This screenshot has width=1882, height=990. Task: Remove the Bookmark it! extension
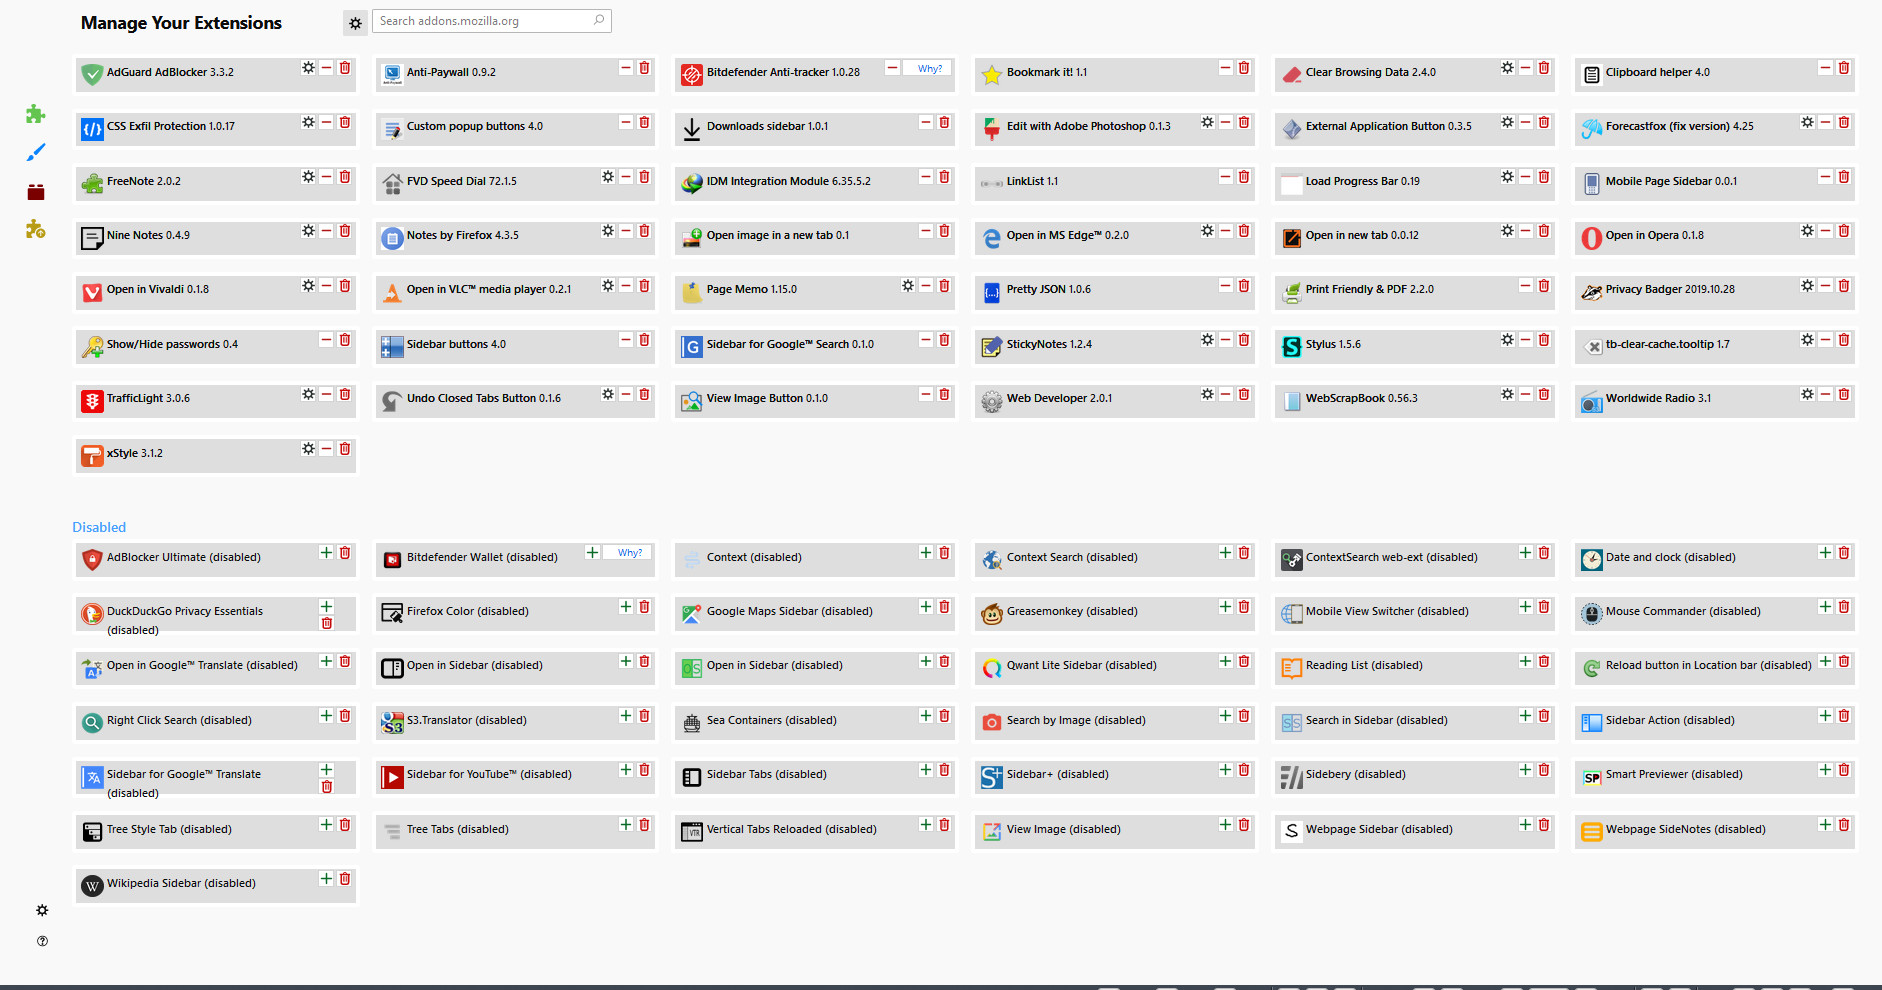point(1244,68)
